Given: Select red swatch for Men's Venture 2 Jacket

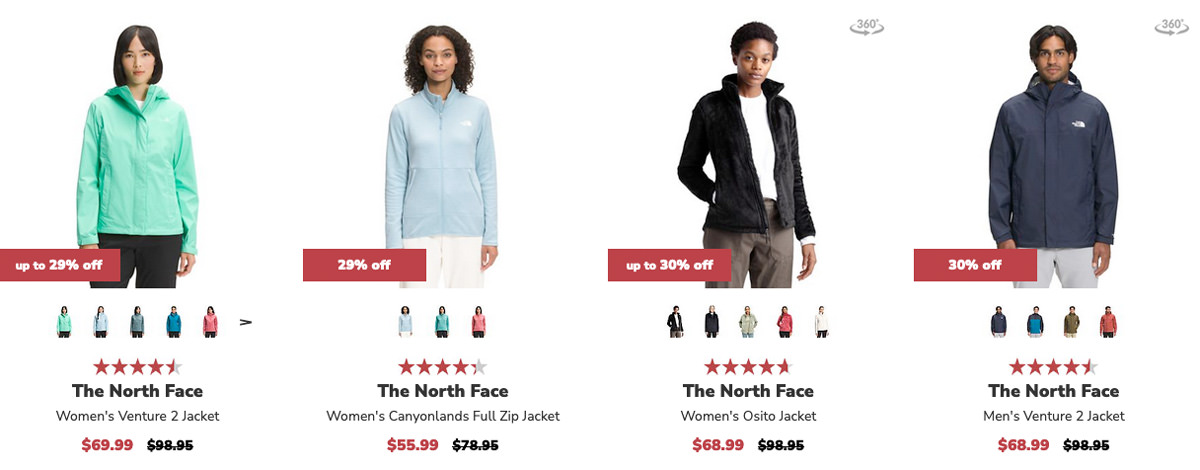Looking at the screenshot, I should tap(1108, 322).
